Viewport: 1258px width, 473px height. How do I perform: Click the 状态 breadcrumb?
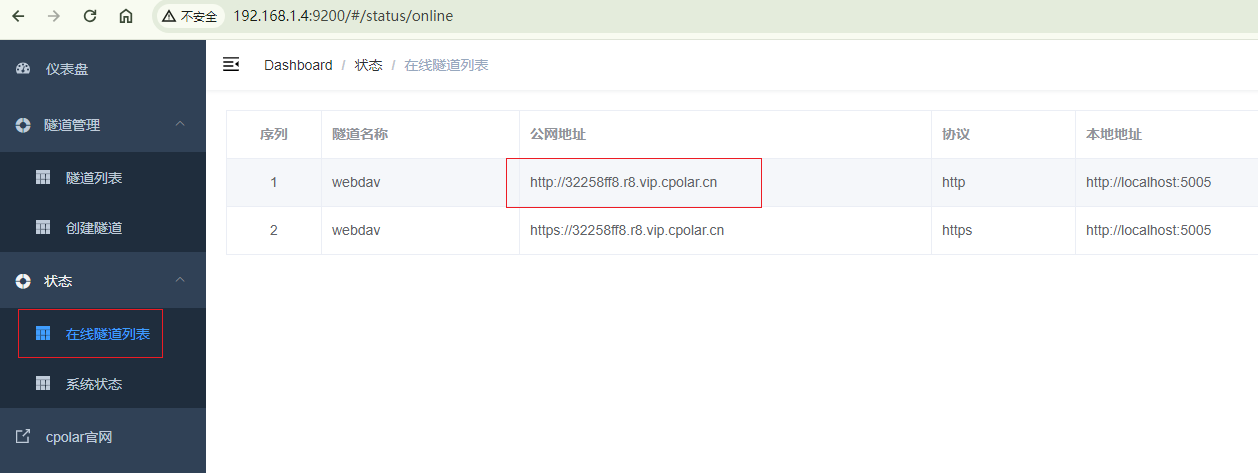368,65
